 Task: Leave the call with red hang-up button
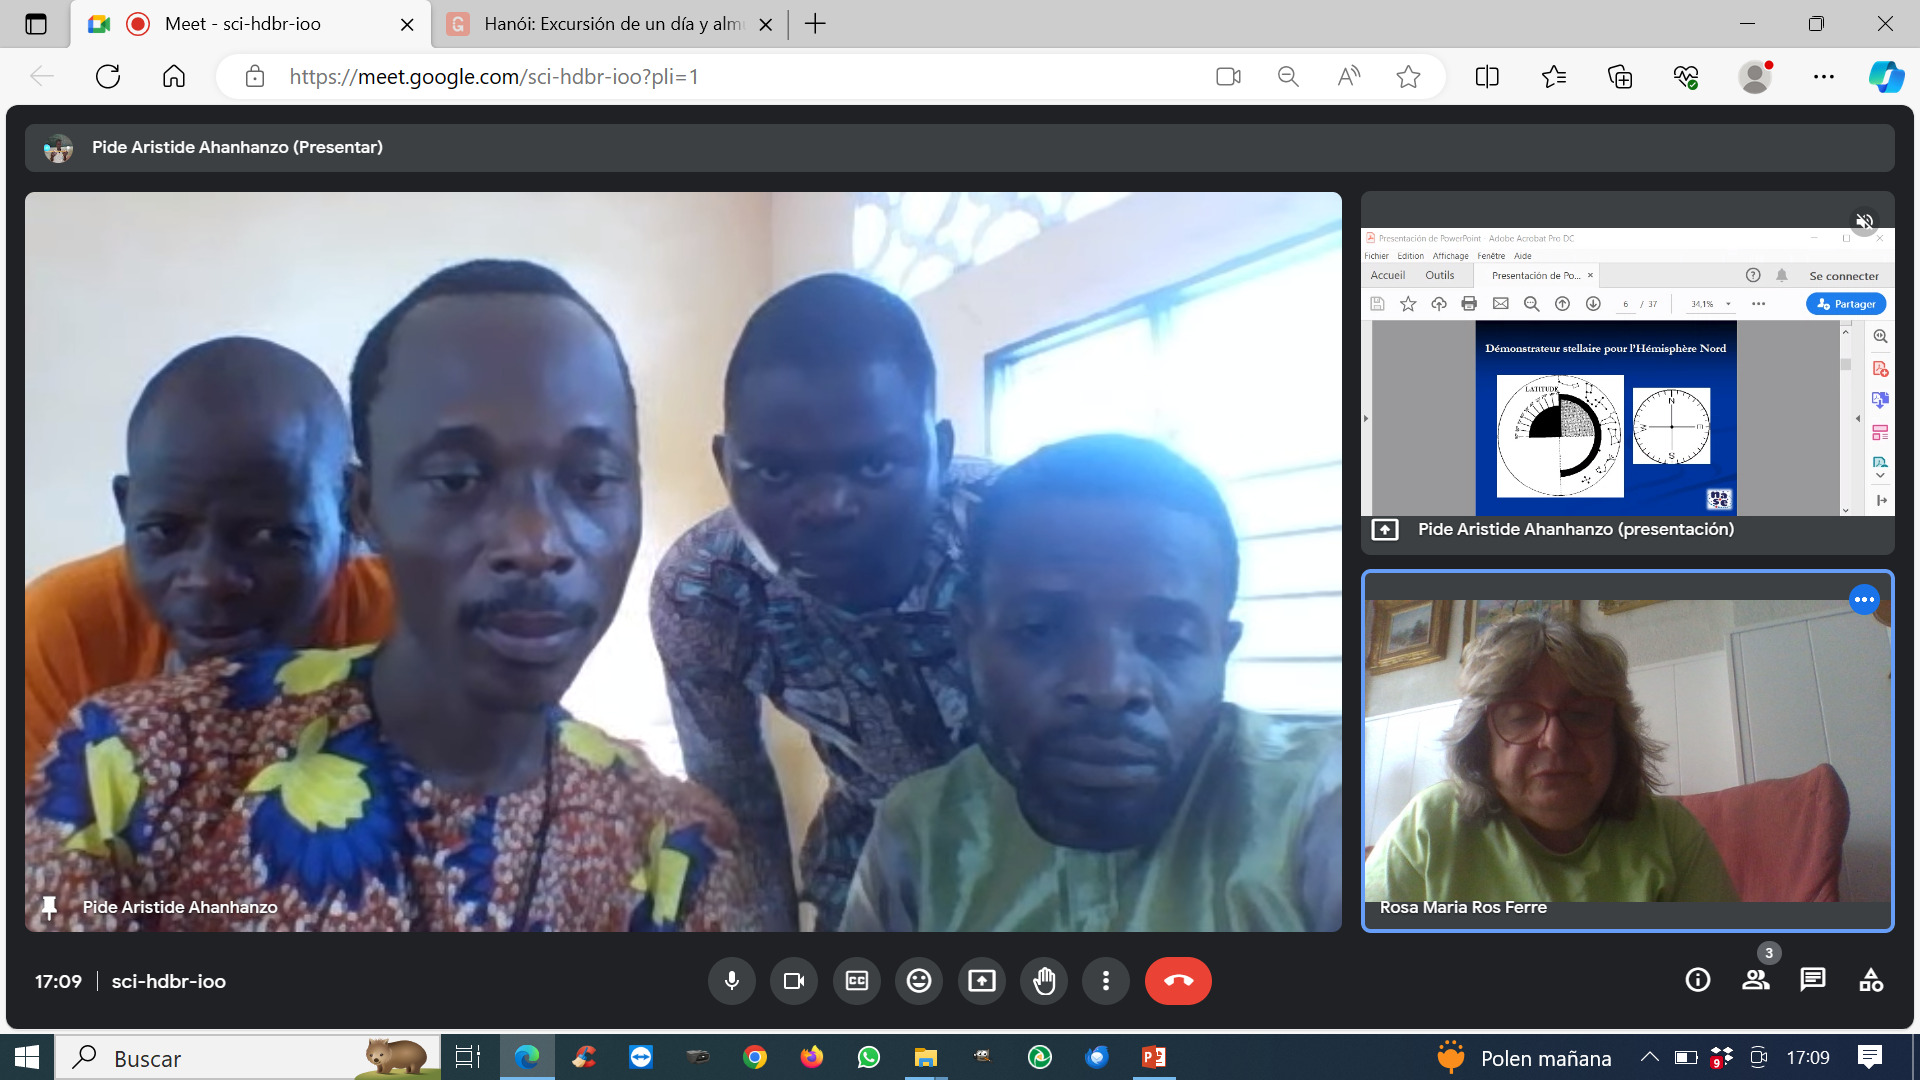point(1178,981)
